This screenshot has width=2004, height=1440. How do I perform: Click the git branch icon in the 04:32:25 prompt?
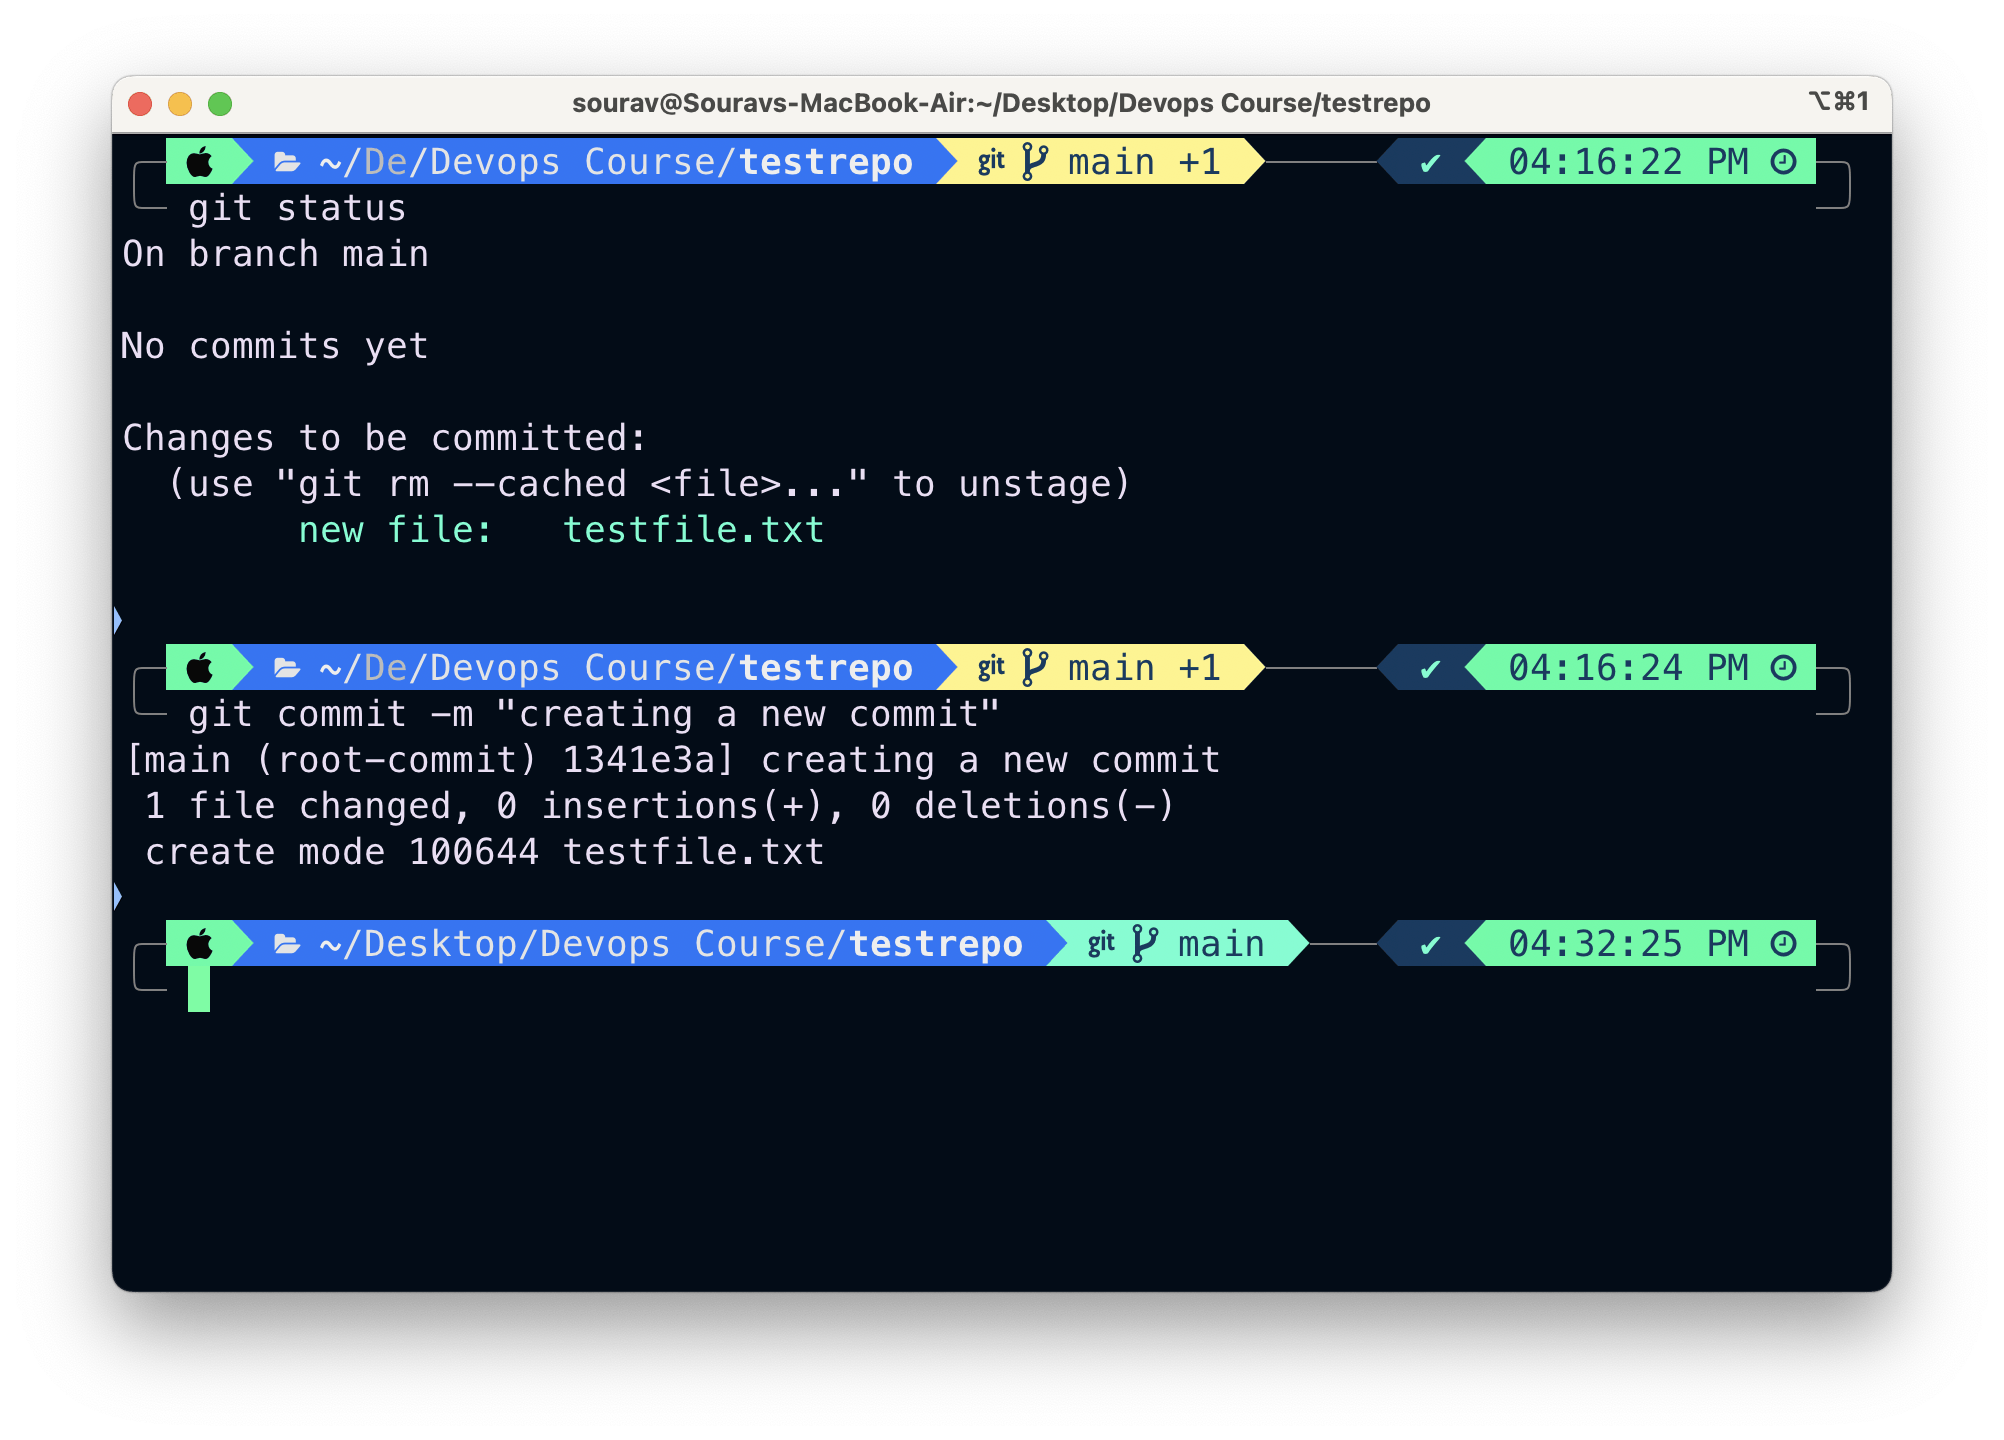(1145, 944)
